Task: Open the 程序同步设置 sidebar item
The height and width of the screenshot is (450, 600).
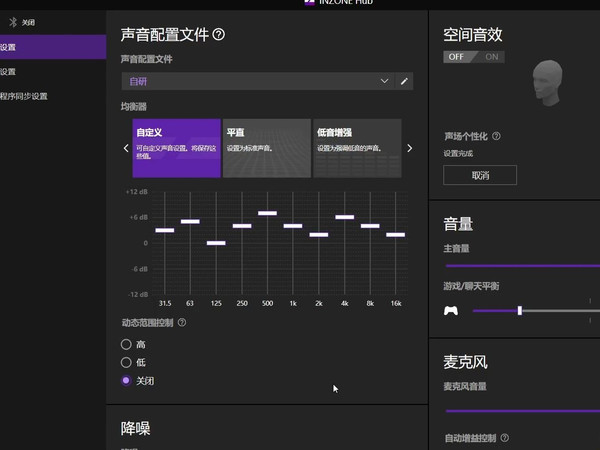Action: coord(53,96)
